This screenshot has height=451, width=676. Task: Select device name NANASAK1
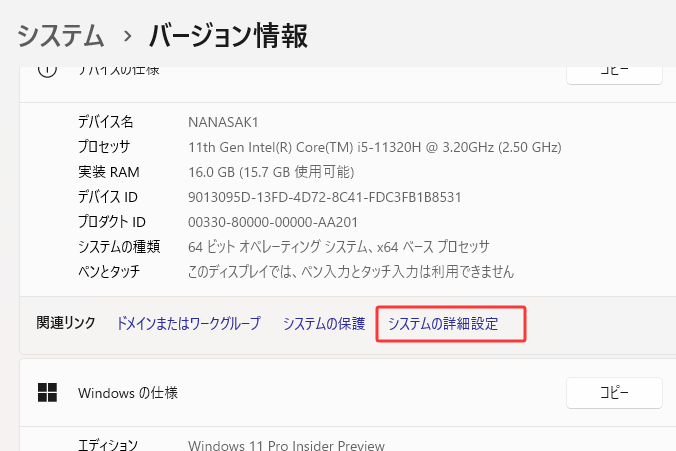[x=223, y=122]
